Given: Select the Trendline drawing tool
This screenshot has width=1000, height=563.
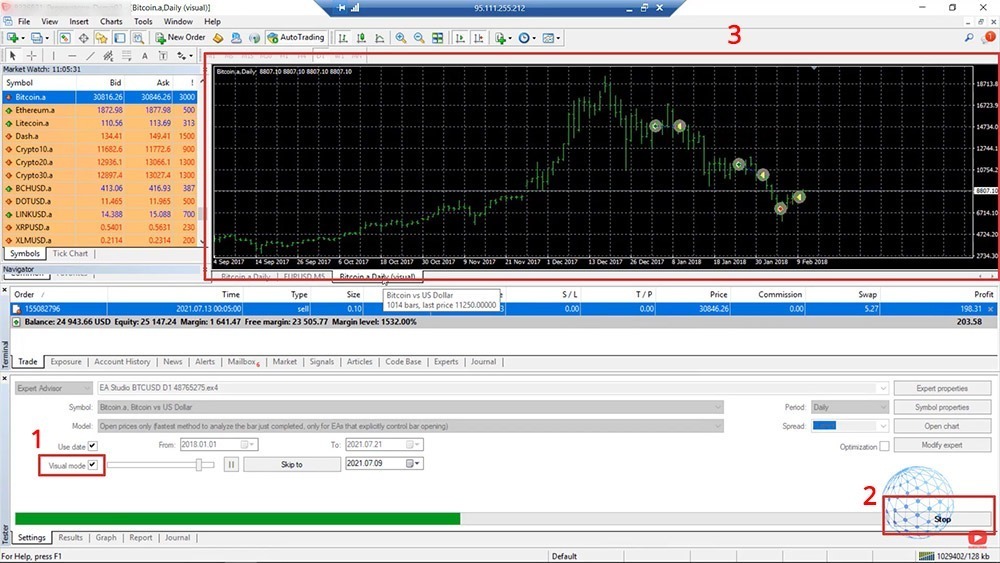Looking at the screenshot, I should coord(90,56).
